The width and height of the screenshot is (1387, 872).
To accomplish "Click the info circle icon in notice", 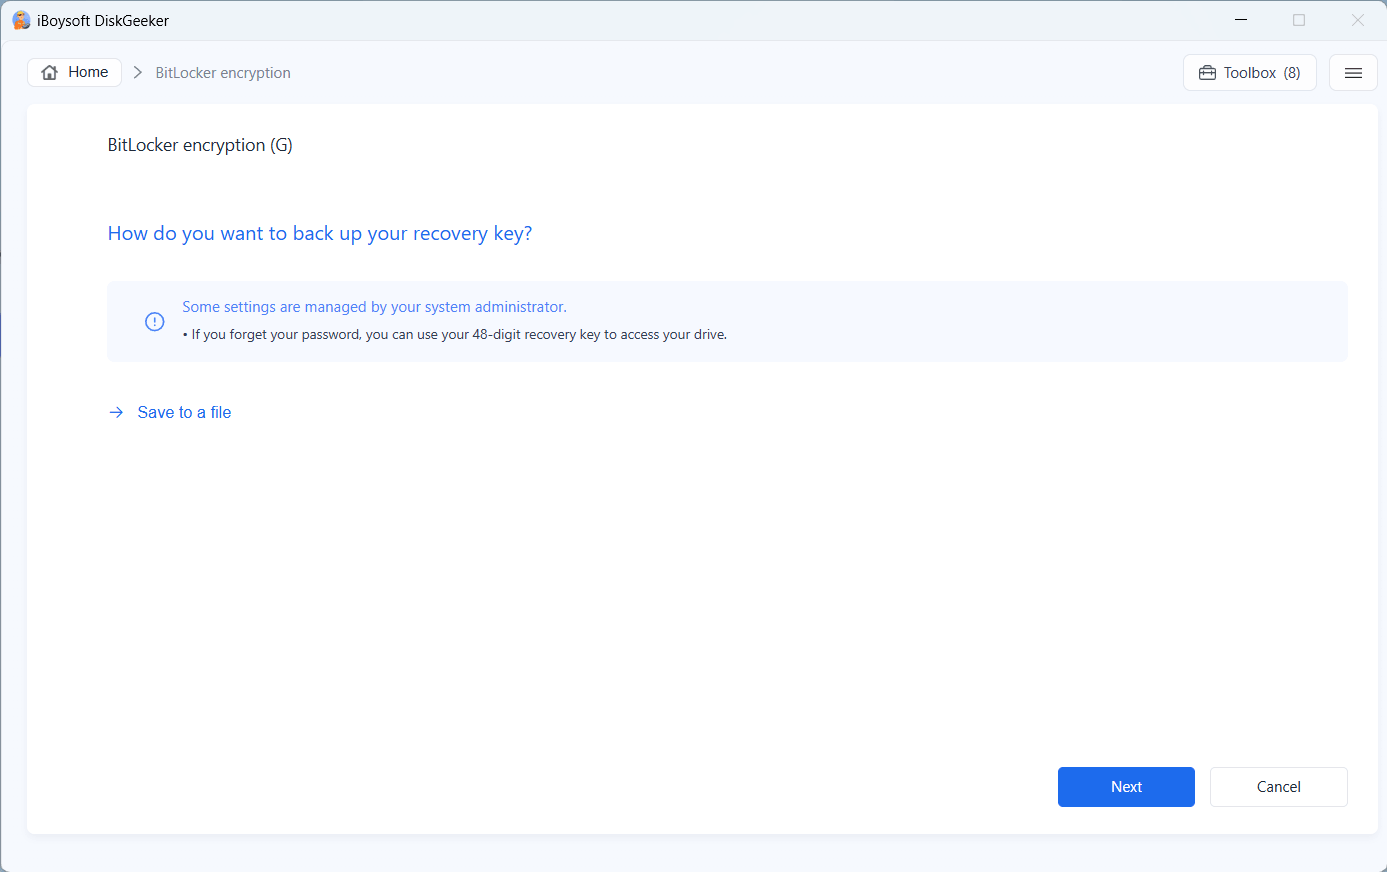I will tap(155, 321).
